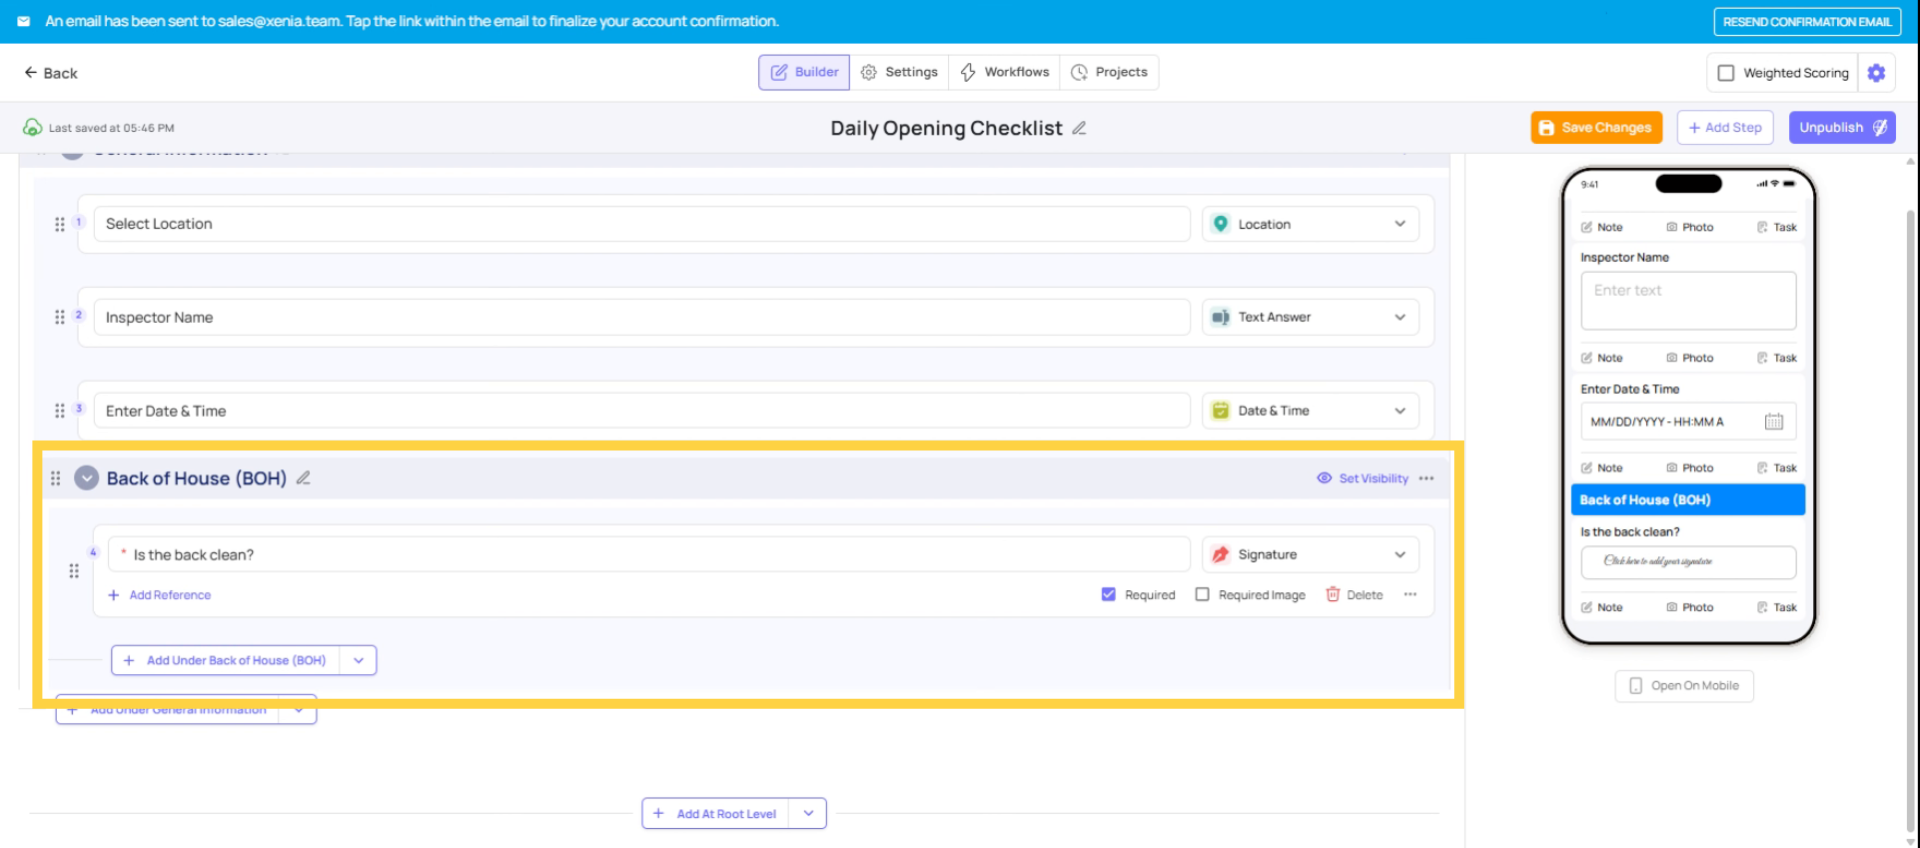Image resolution: width=1920 pixels, height=848 pixels.
Task: Click Set Visibility for the BOH section
Action: pos(1363,478)
